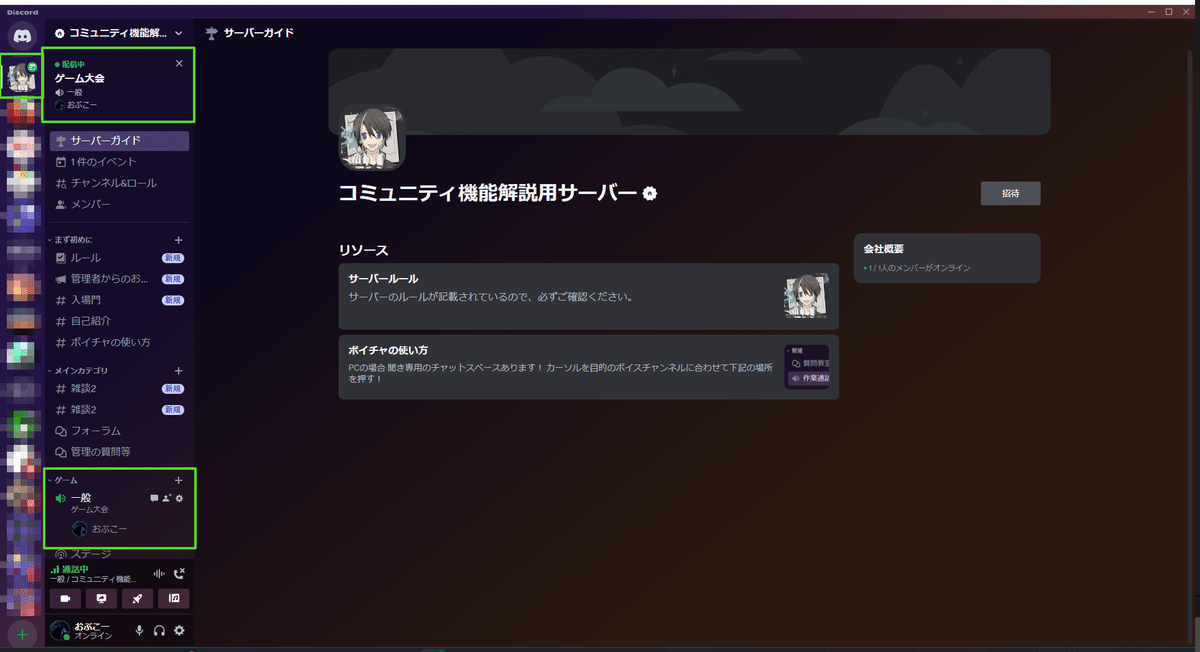Open the ステージ stage channel
Screen dimensions: 1200x652
pyautogui.click(x=119, y=554)
